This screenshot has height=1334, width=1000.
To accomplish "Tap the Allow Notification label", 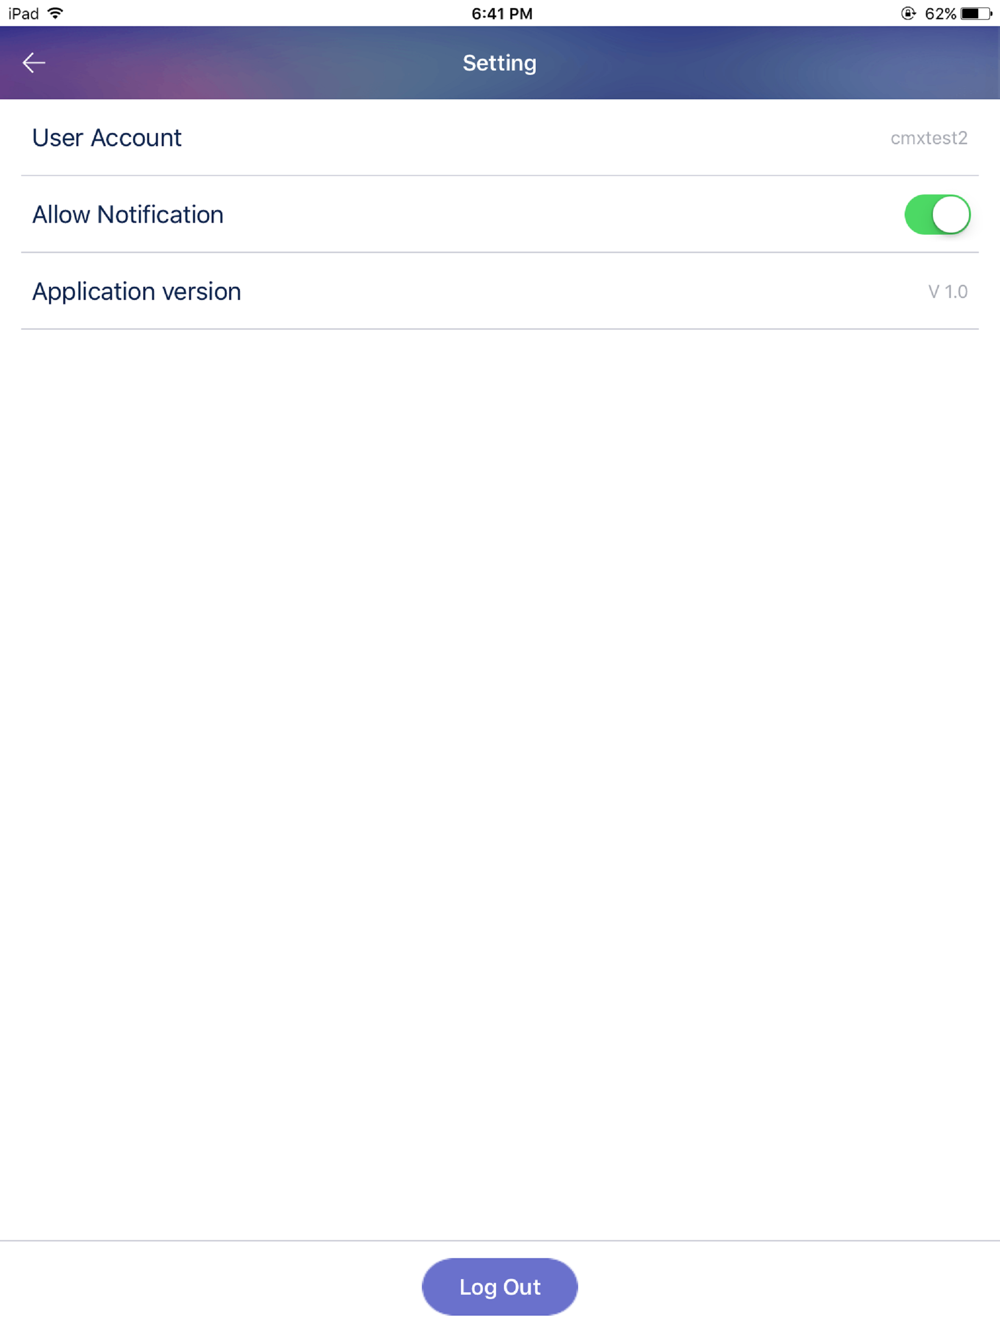I will point(128,214).
